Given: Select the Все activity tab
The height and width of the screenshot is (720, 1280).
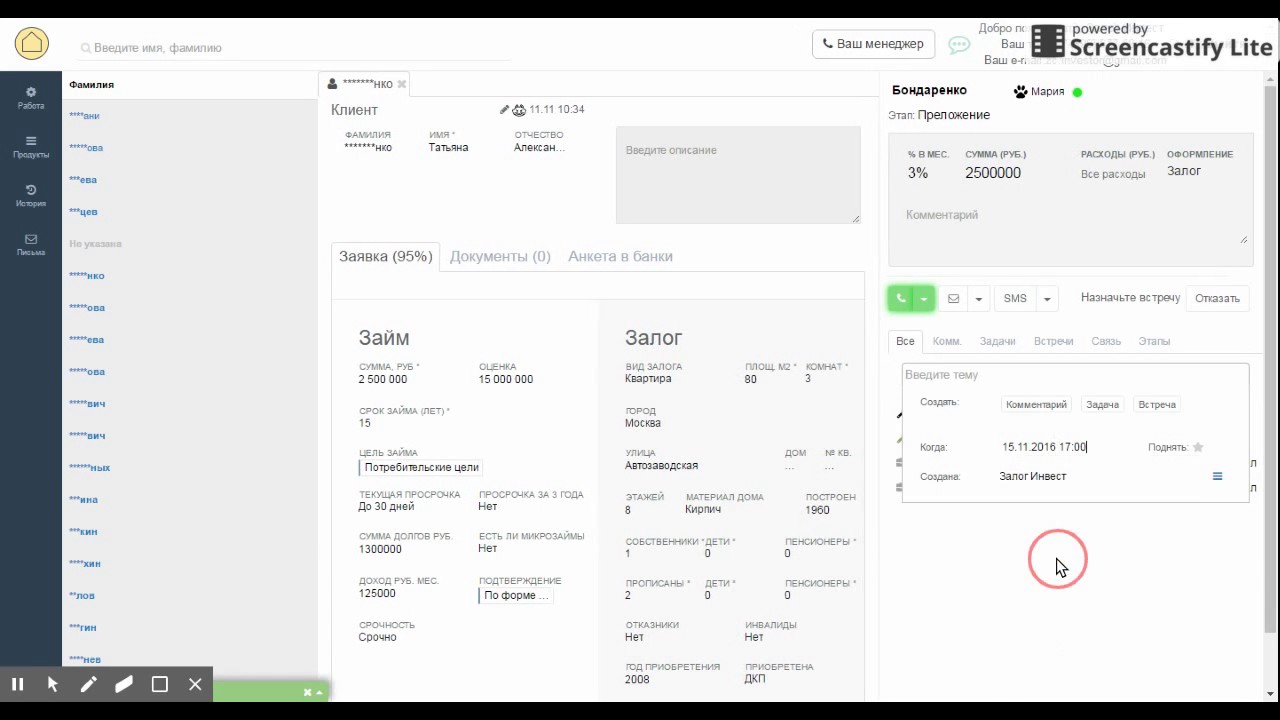Looking at the screenshot, I should [905, 341].
